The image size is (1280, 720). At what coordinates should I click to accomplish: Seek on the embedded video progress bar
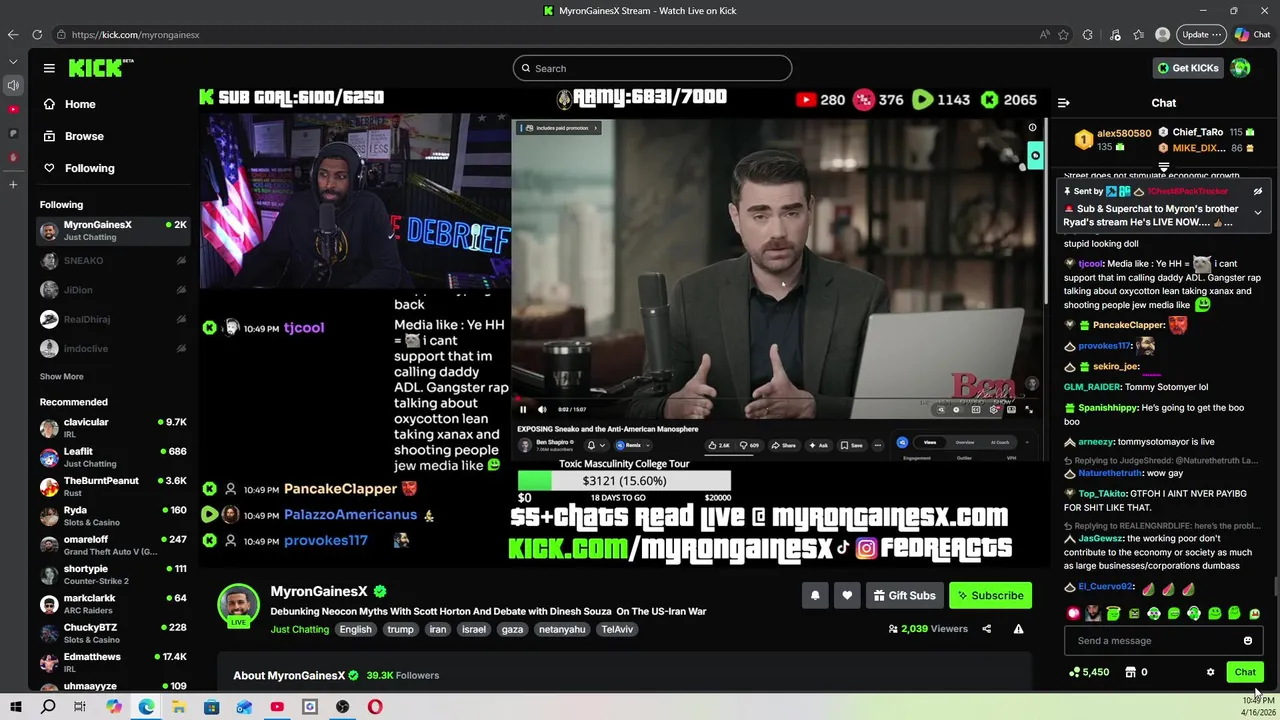pyautogui.click(x=777, y=399)
